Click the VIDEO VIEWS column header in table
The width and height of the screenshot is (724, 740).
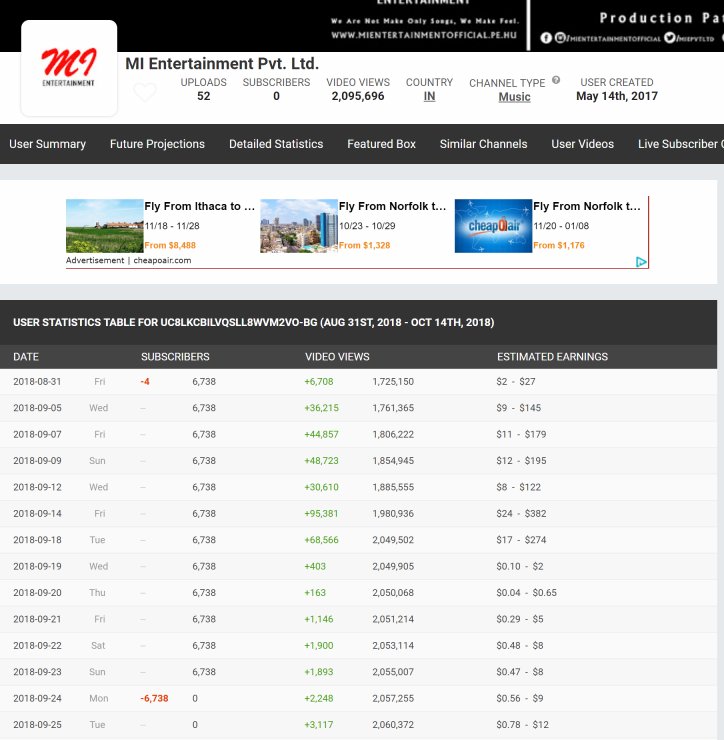point(337,357)
